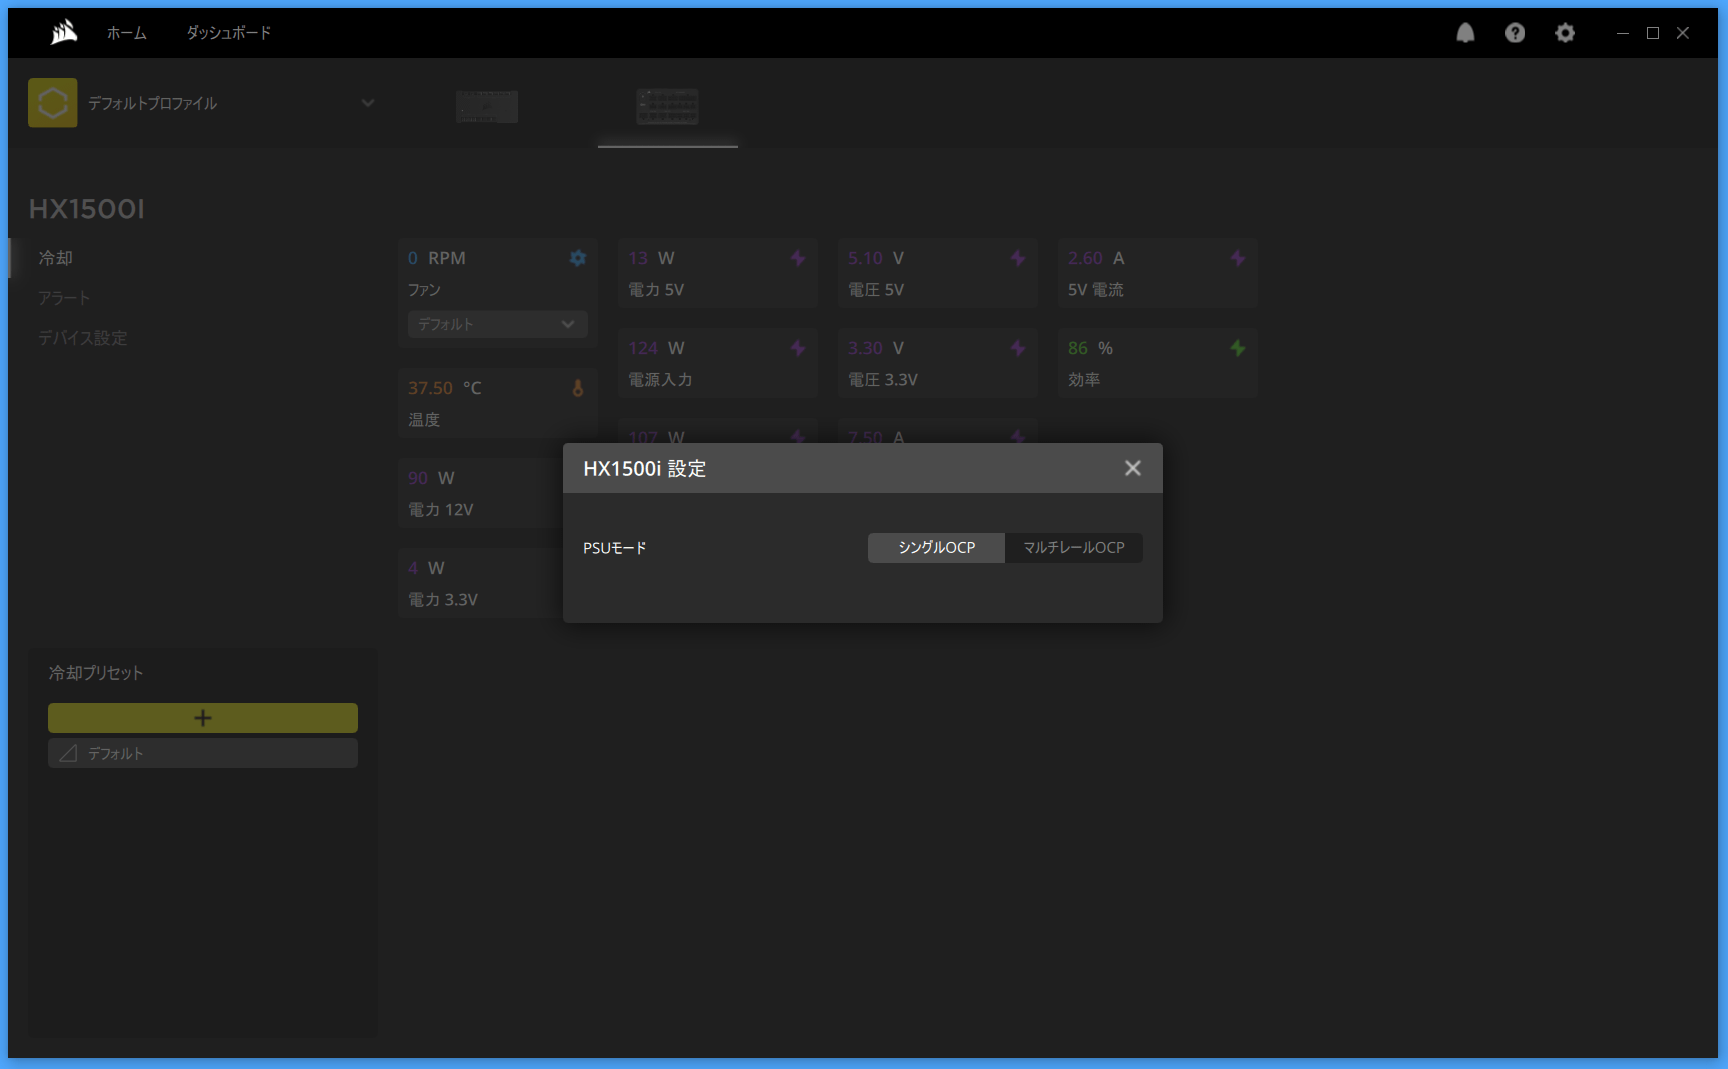
Task: Select the first device thumbnail in header
Action: (487, 106)
